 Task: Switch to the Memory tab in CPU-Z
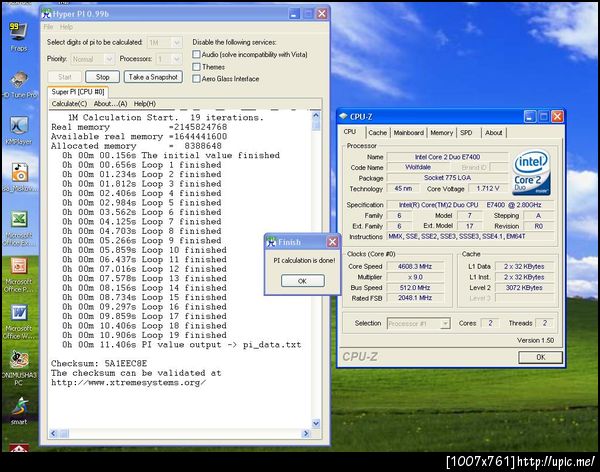[442, 133]
